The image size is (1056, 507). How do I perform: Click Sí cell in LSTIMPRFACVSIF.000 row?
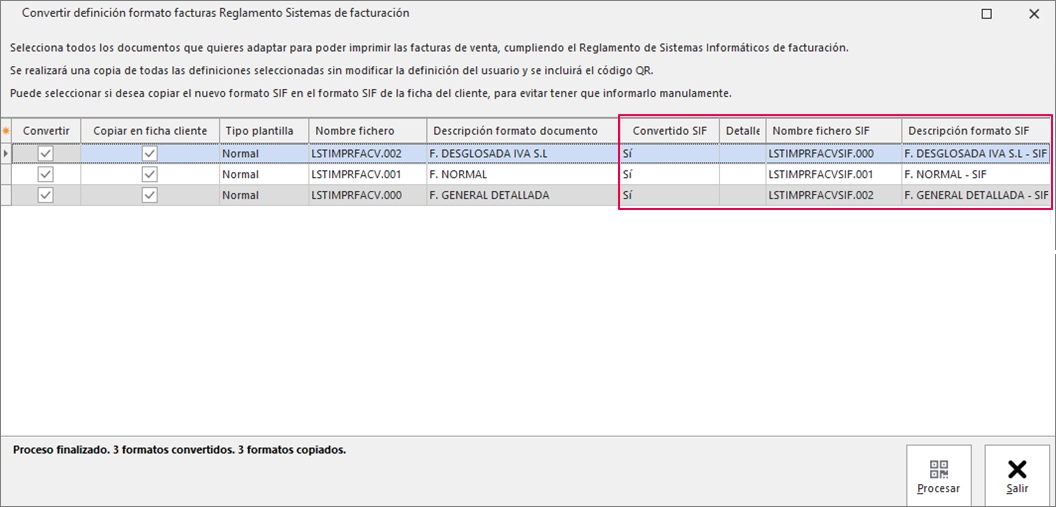[669, 154]
